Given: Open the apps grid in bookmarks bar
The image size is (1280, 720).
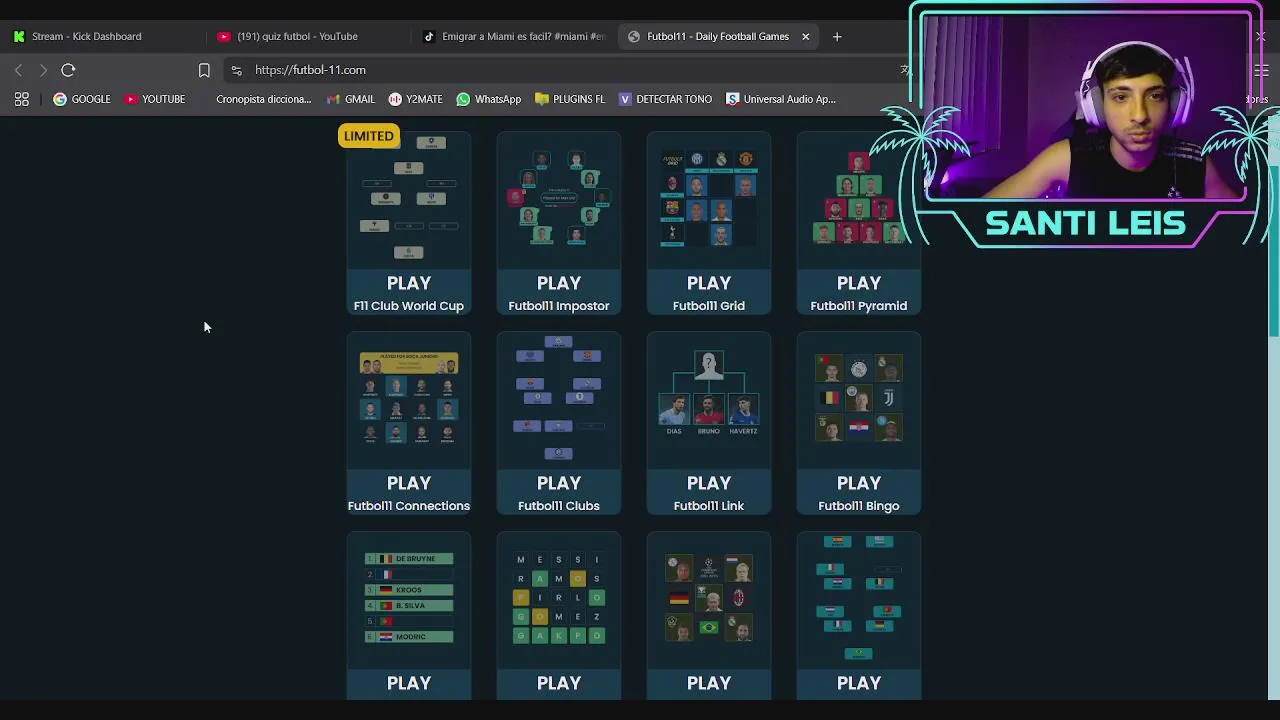Looking at the screenshot, I should [21, 99].
